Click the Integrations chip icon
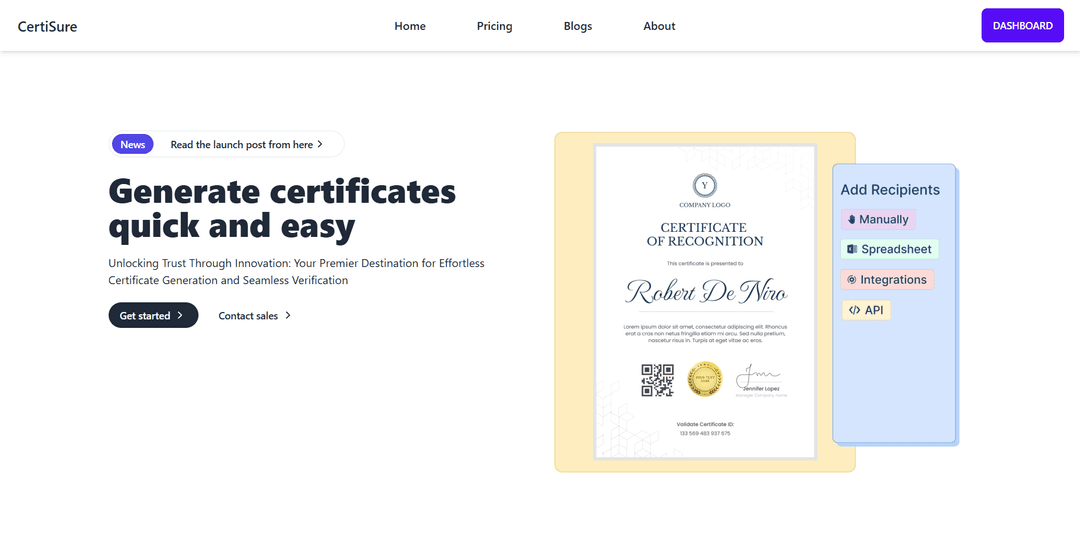1080x533 pixels. 851,280
